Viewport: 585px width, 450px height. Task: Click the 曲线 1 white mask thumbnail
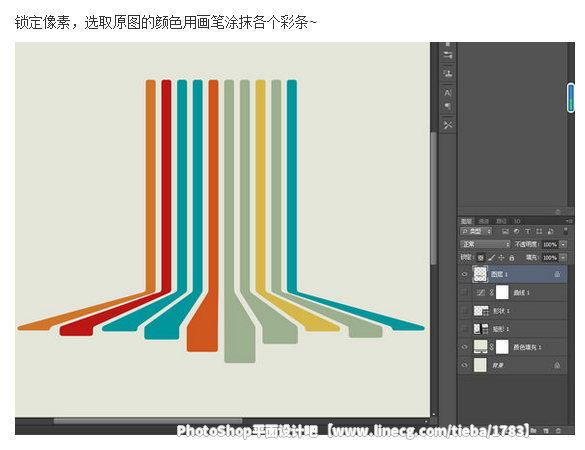pyautogui.click(x=502, y=293)
